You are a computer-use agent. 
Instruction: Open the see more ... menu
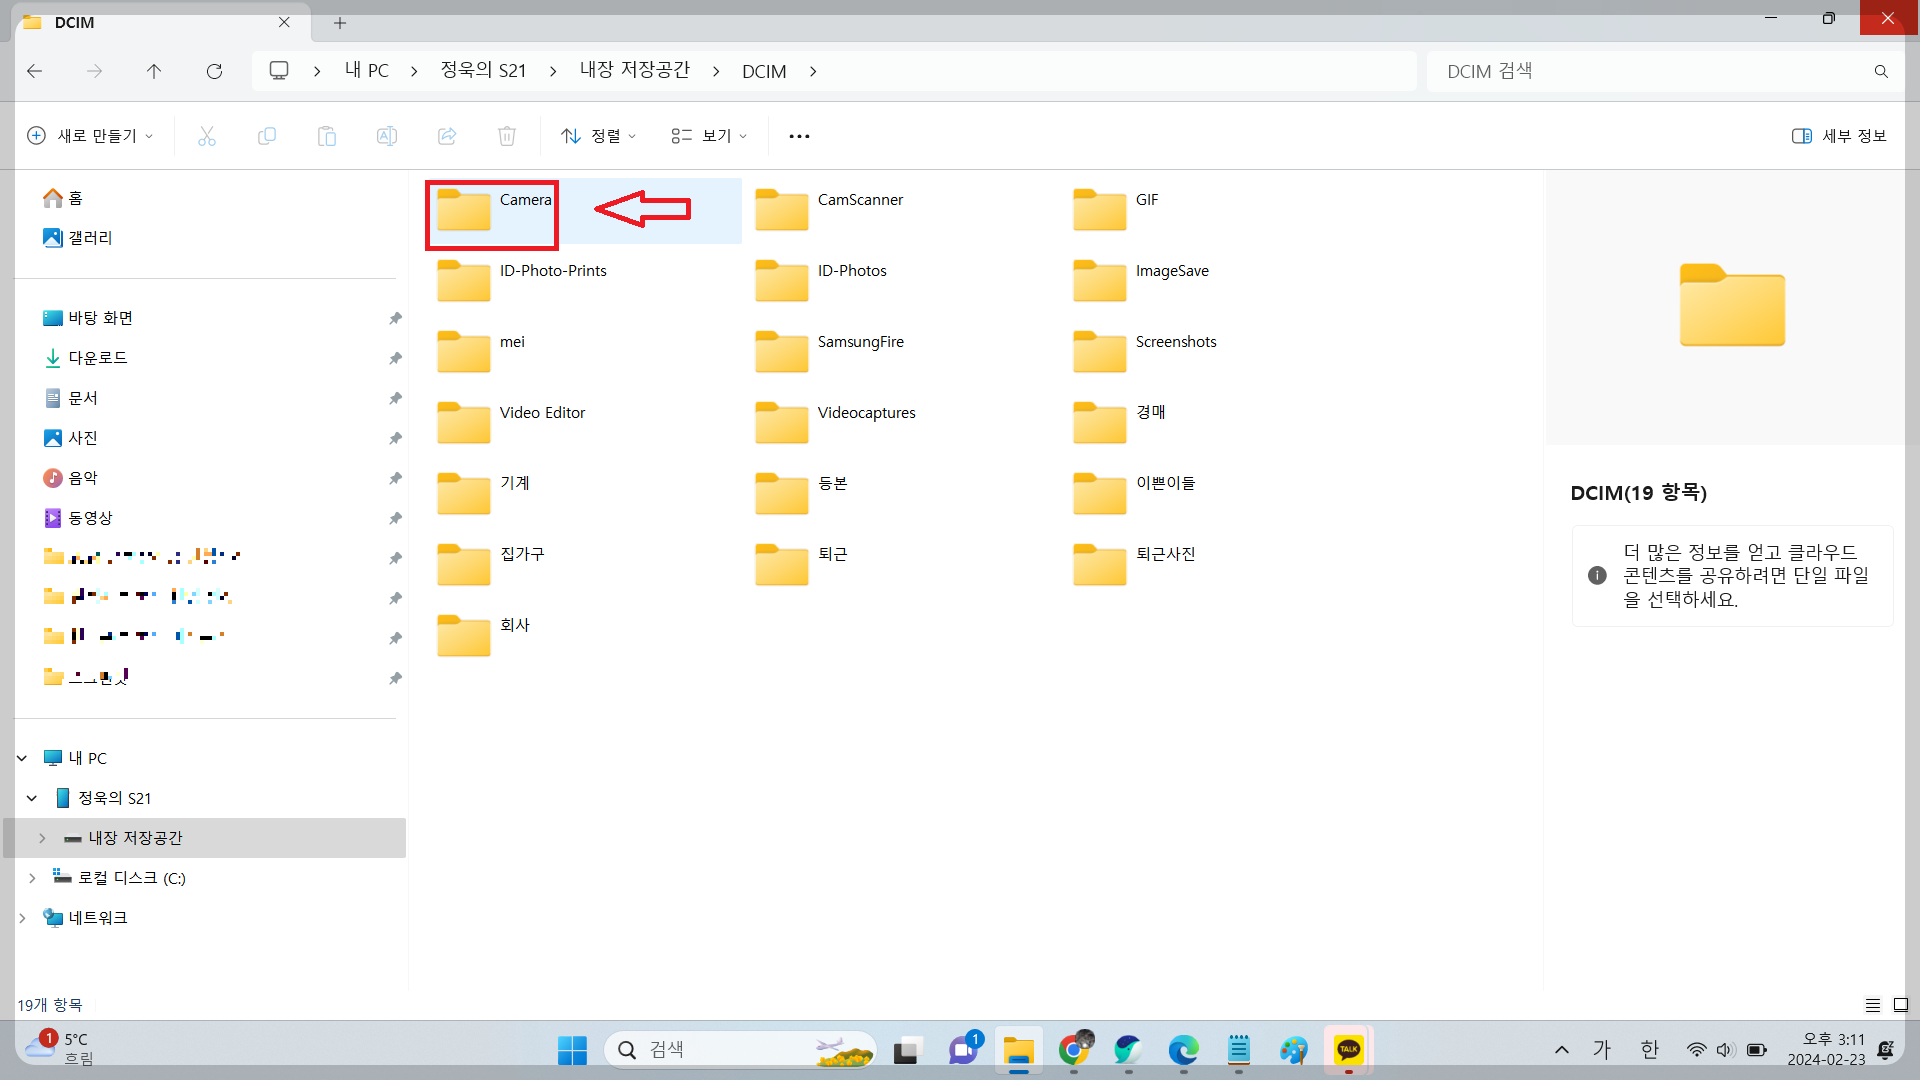point(799,136)
